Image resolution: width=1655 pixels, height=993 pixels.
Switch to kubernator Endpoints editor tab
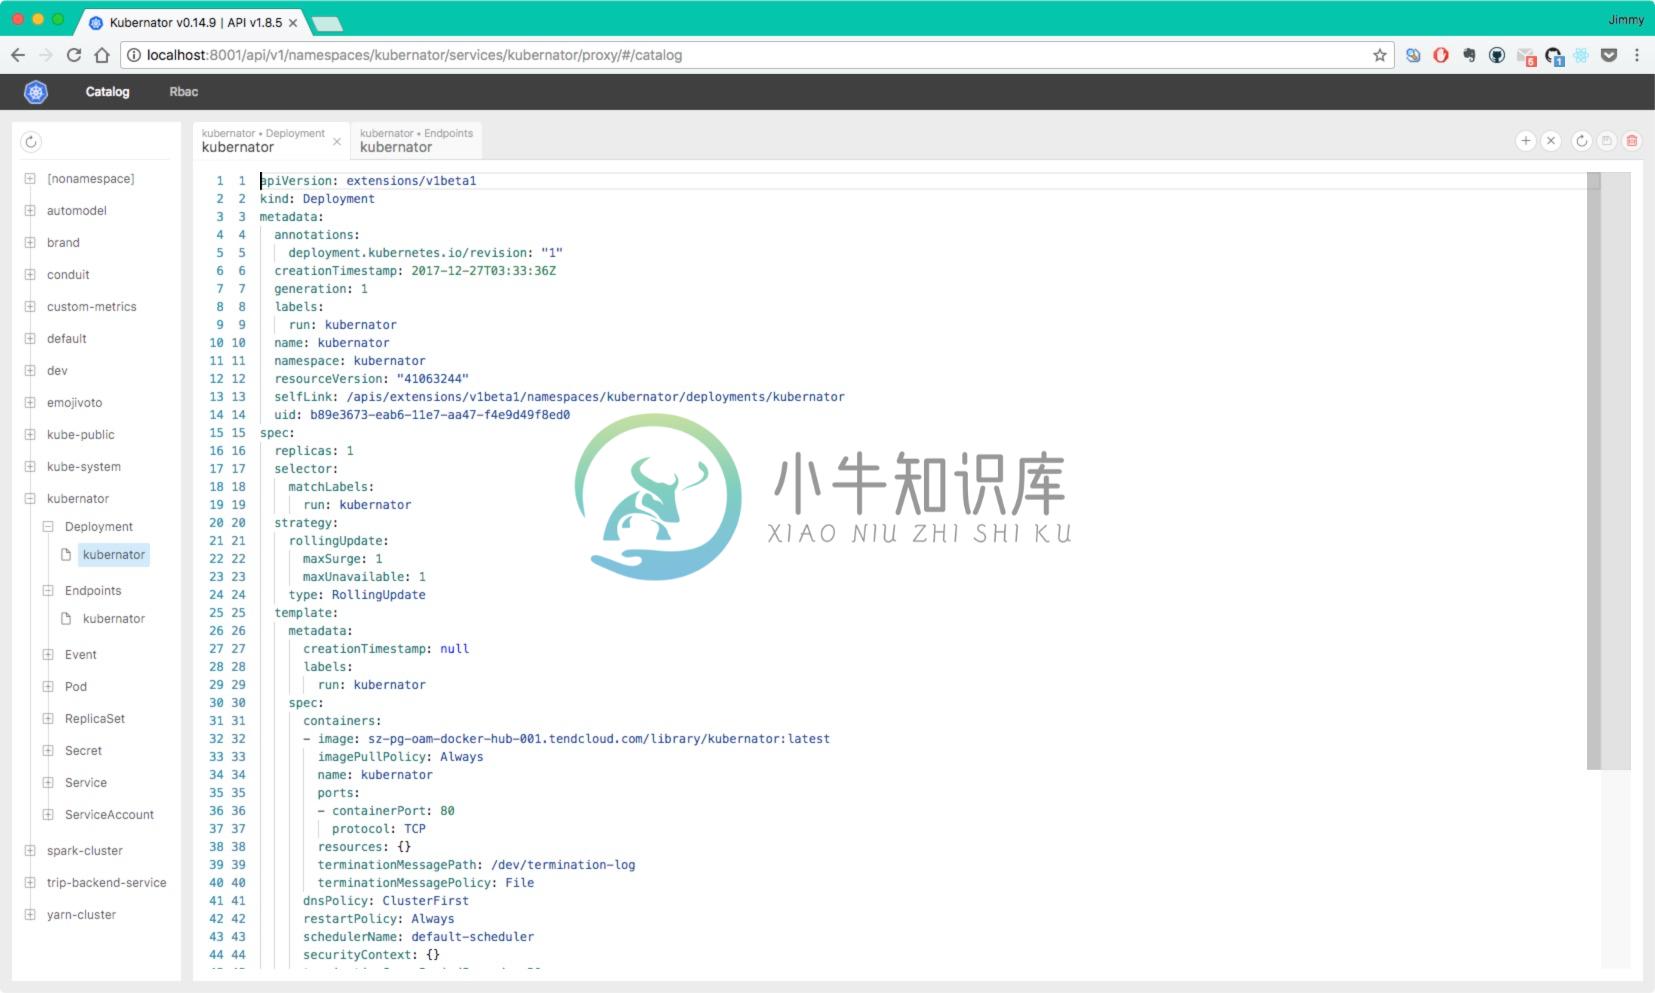click(416, 141)
